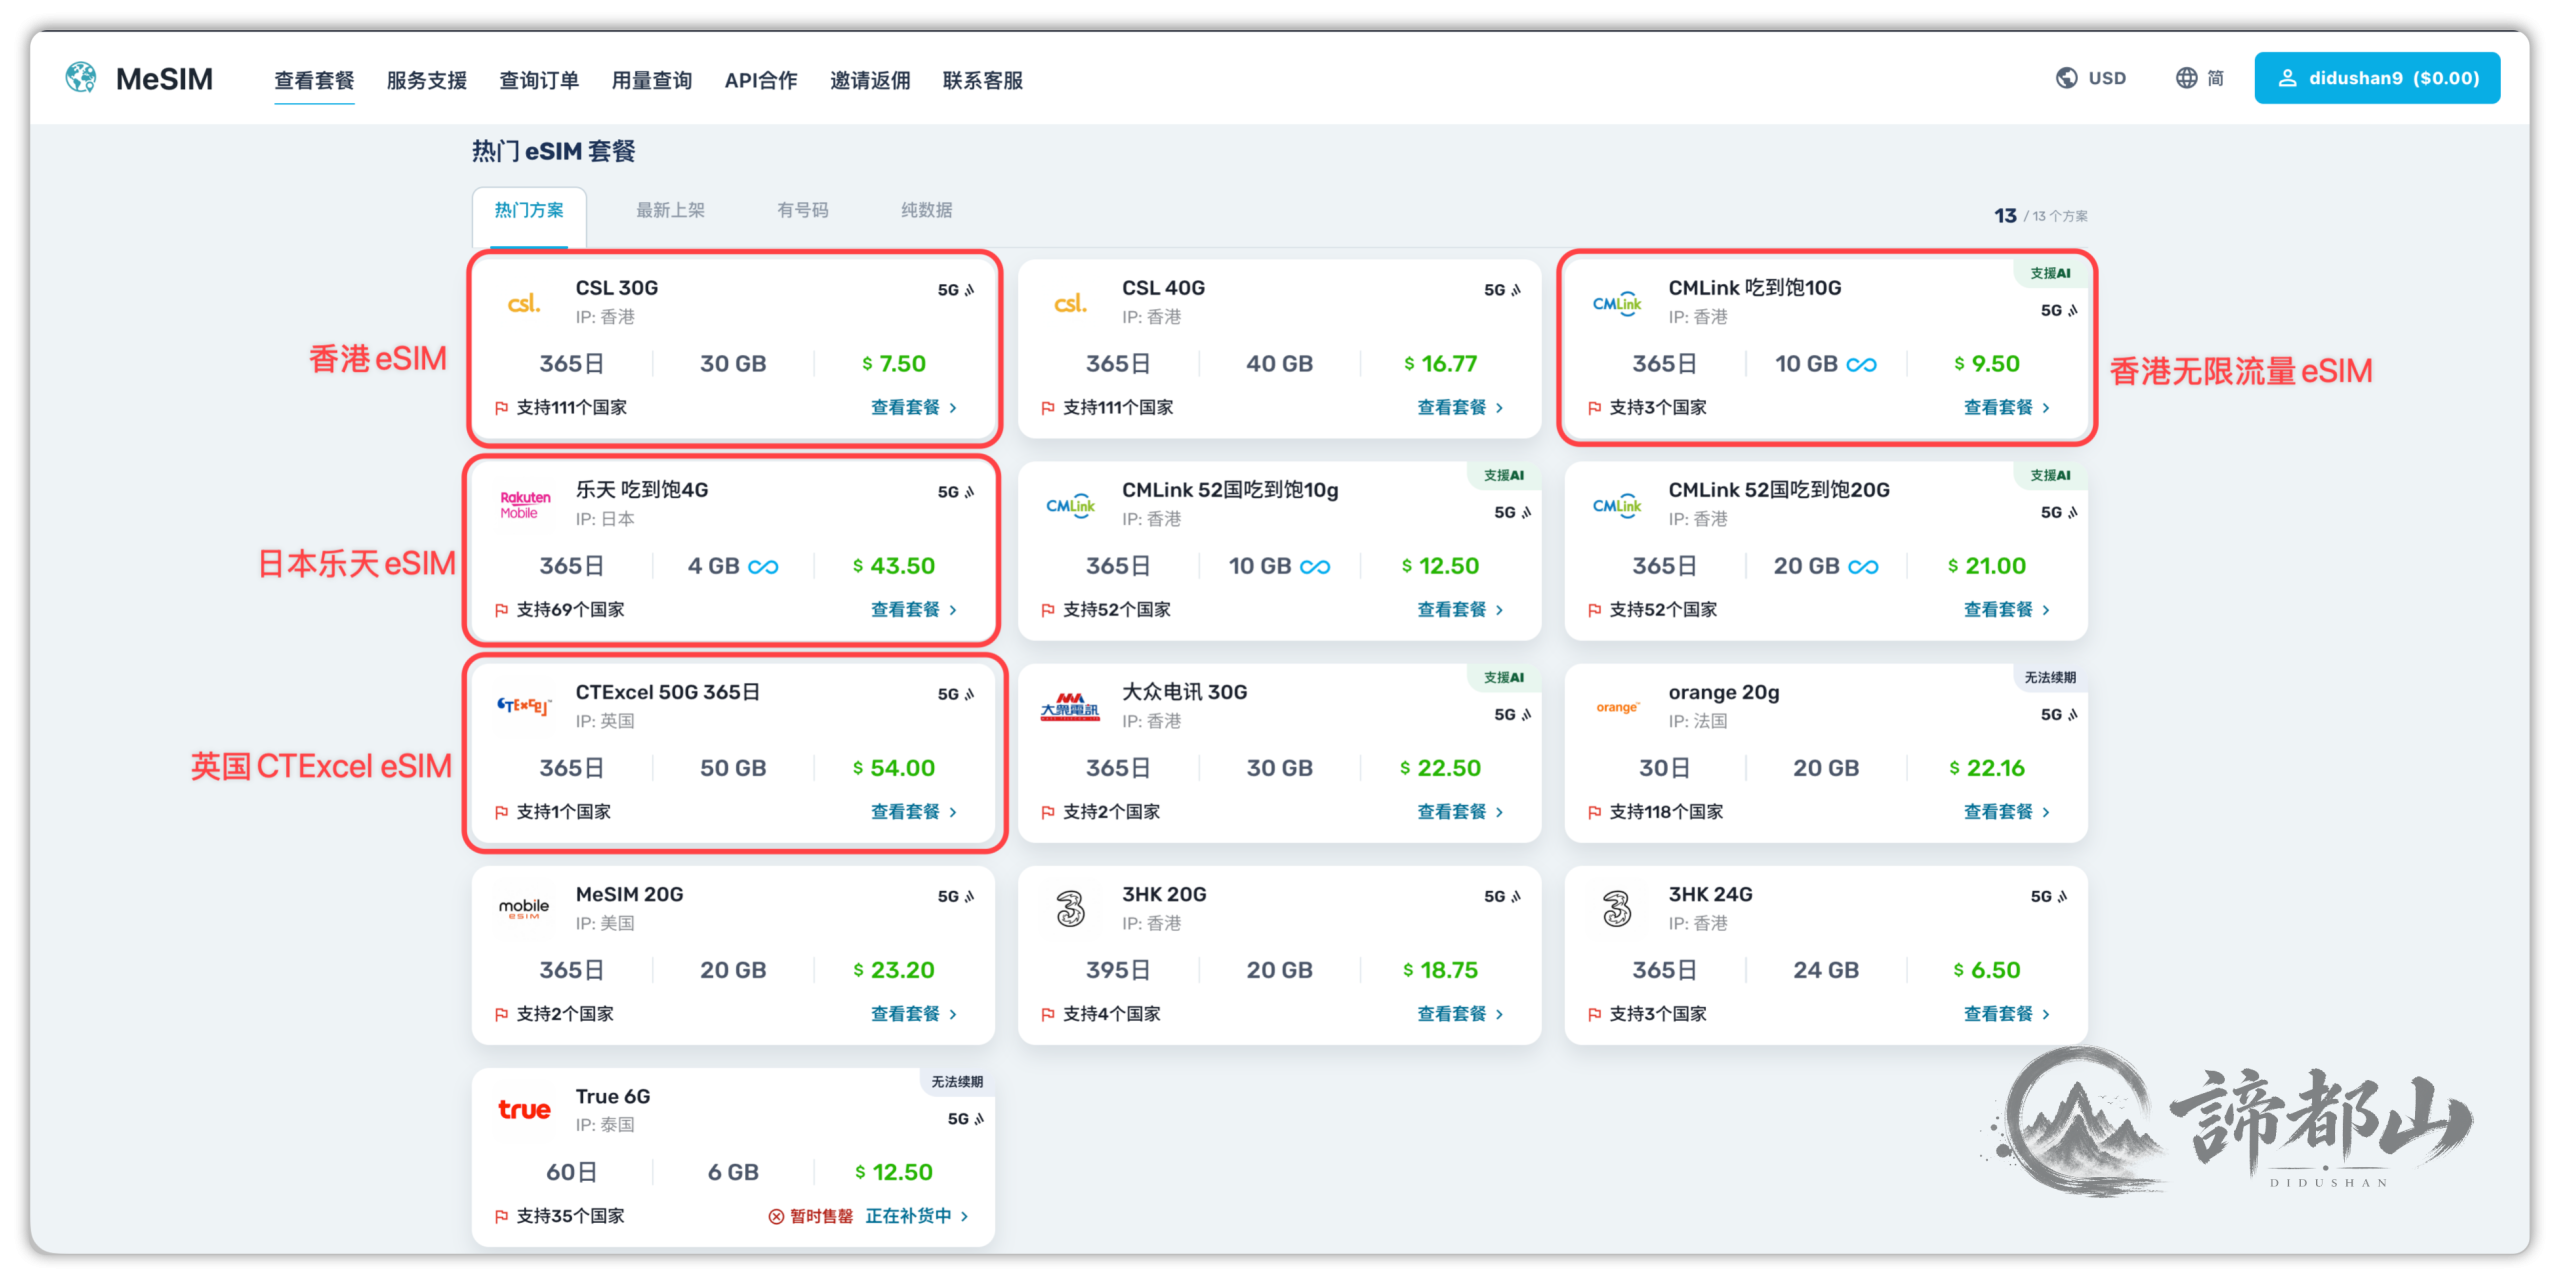Viewport: 2560px width, 1284px height.
Task: Click the csl logo on CSL 40G card
Action: pyautogui.click(x=1070, y=303)
